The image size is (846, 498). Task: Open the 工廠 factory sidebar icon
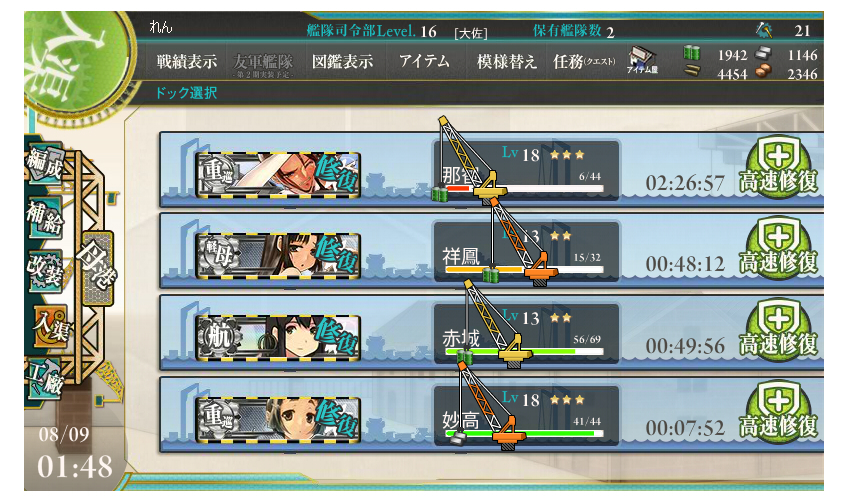click(x=45, y=377)
